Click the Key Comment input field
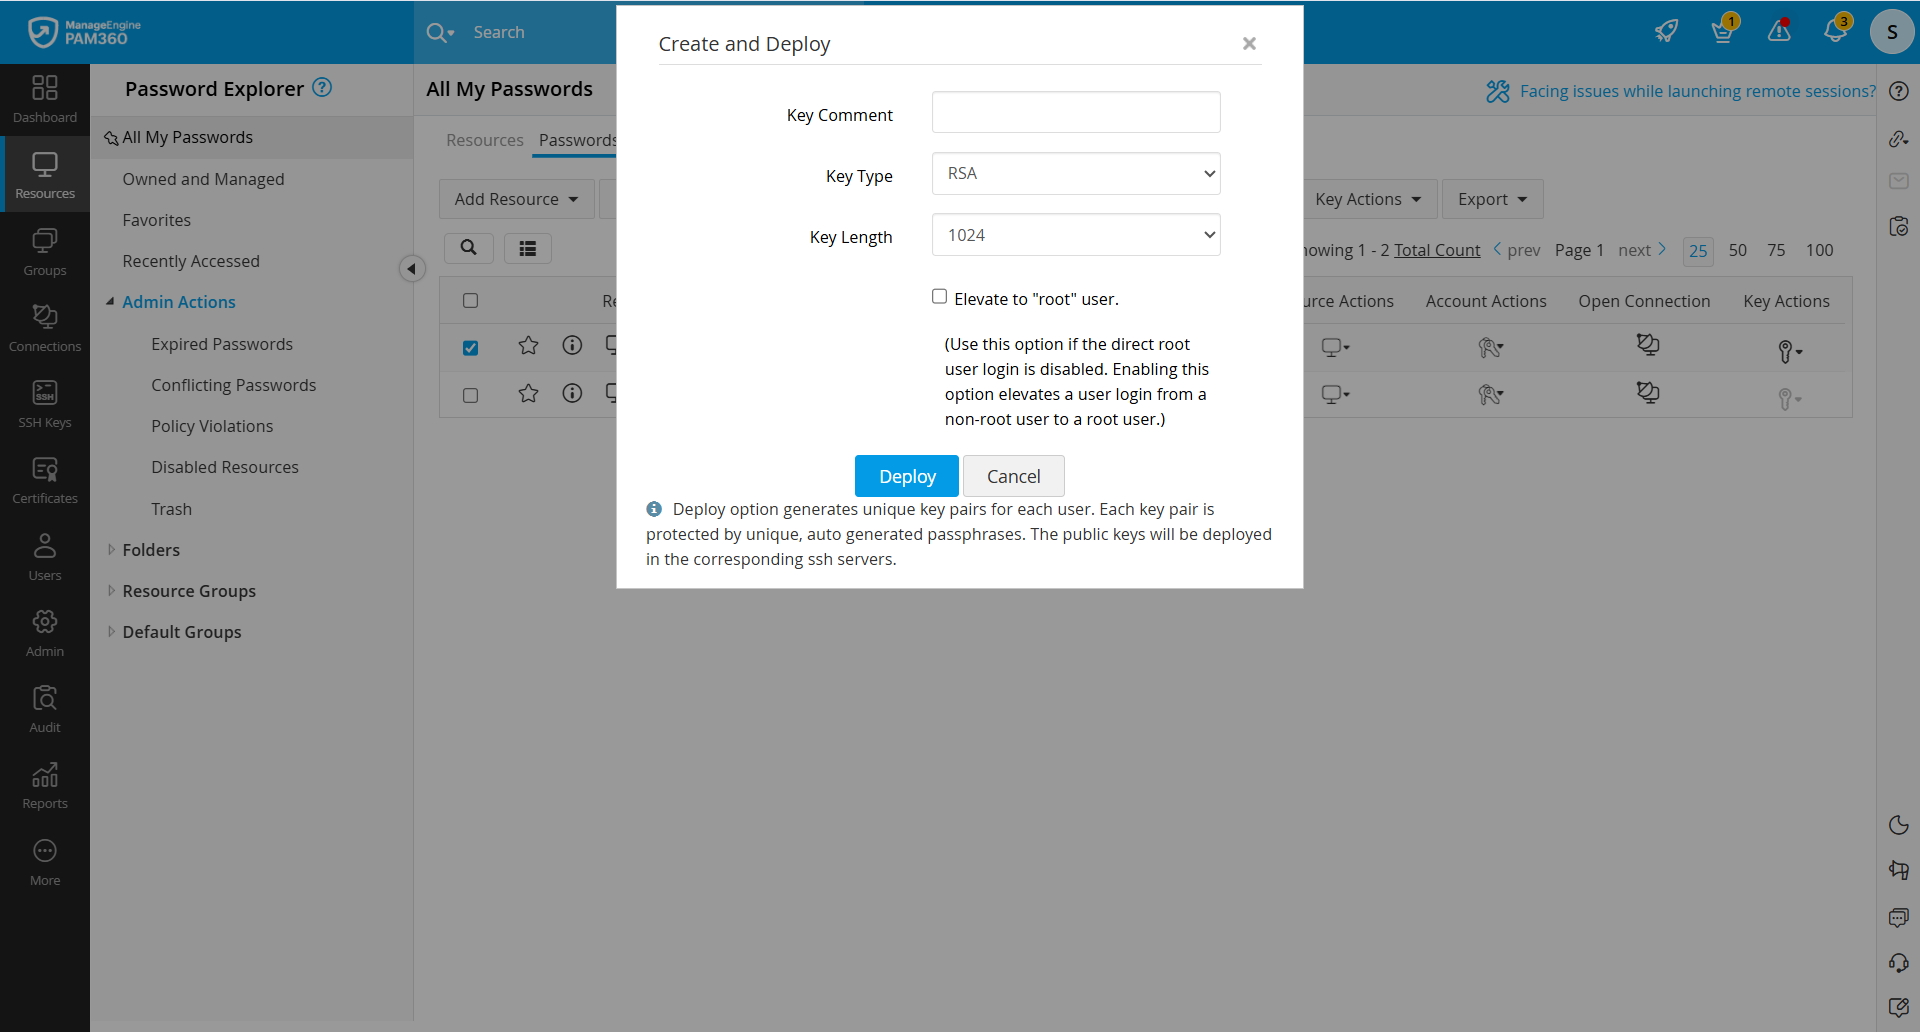1920x1032 pixels. [x=1076, y=112]
